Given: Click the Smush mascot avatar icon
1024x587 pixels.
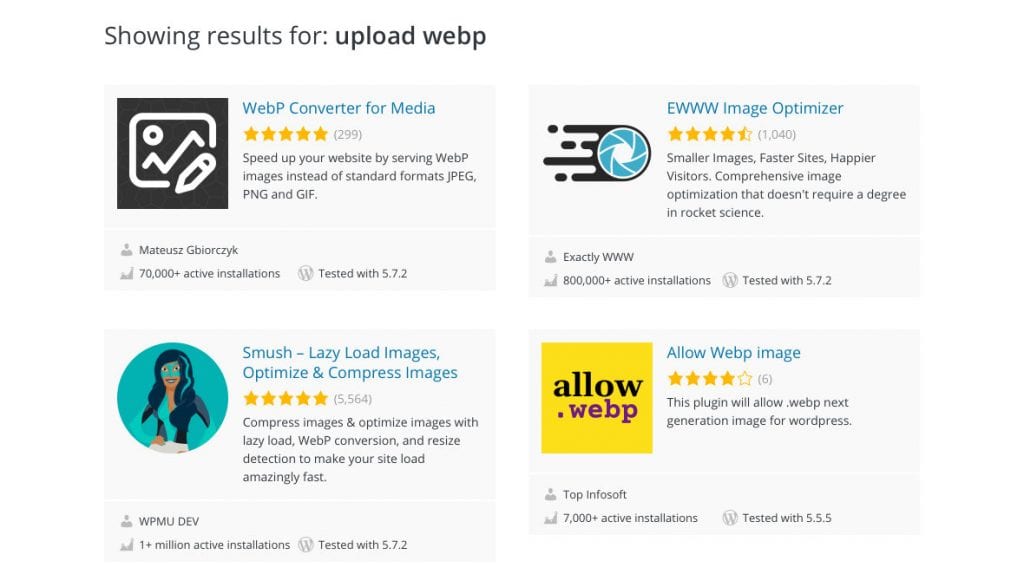Looking at the screenshot, I should [x=172, y=398].
